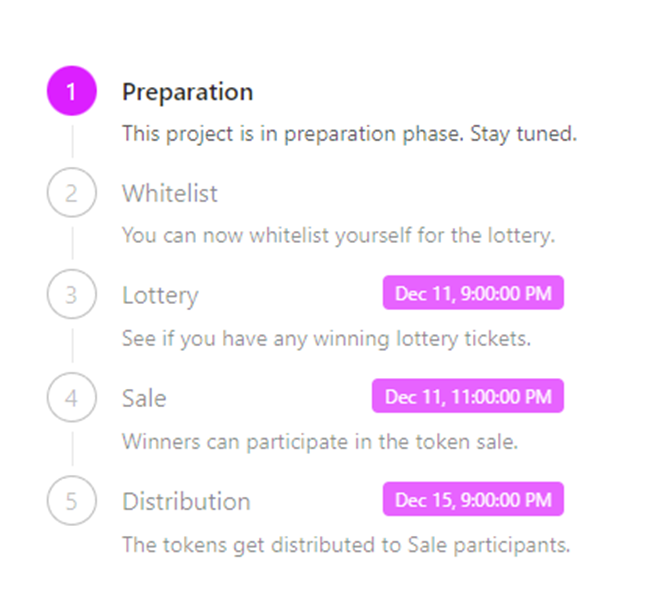The height and width of the screenshot is (599, 650).
Task: Click the 'Stay tuned' preparation description
Action: tap(349, 134)
